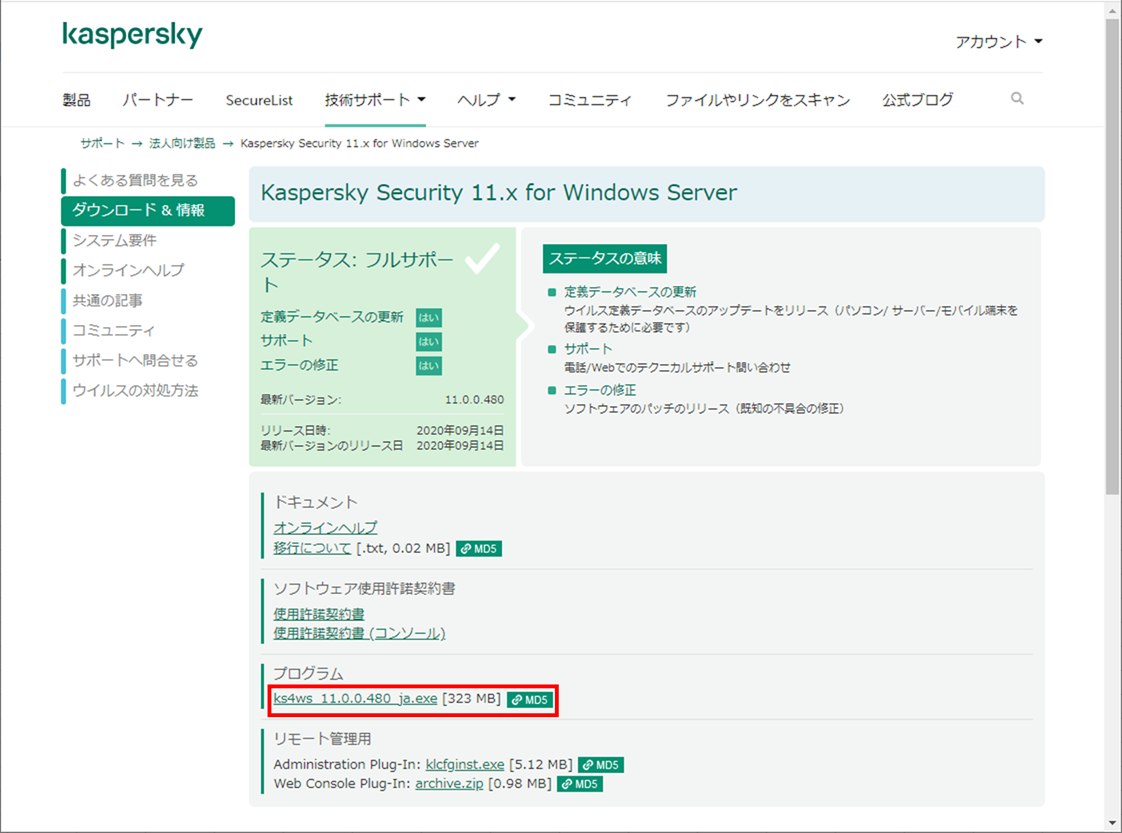Click the プログラム section heading

point(308,673)
